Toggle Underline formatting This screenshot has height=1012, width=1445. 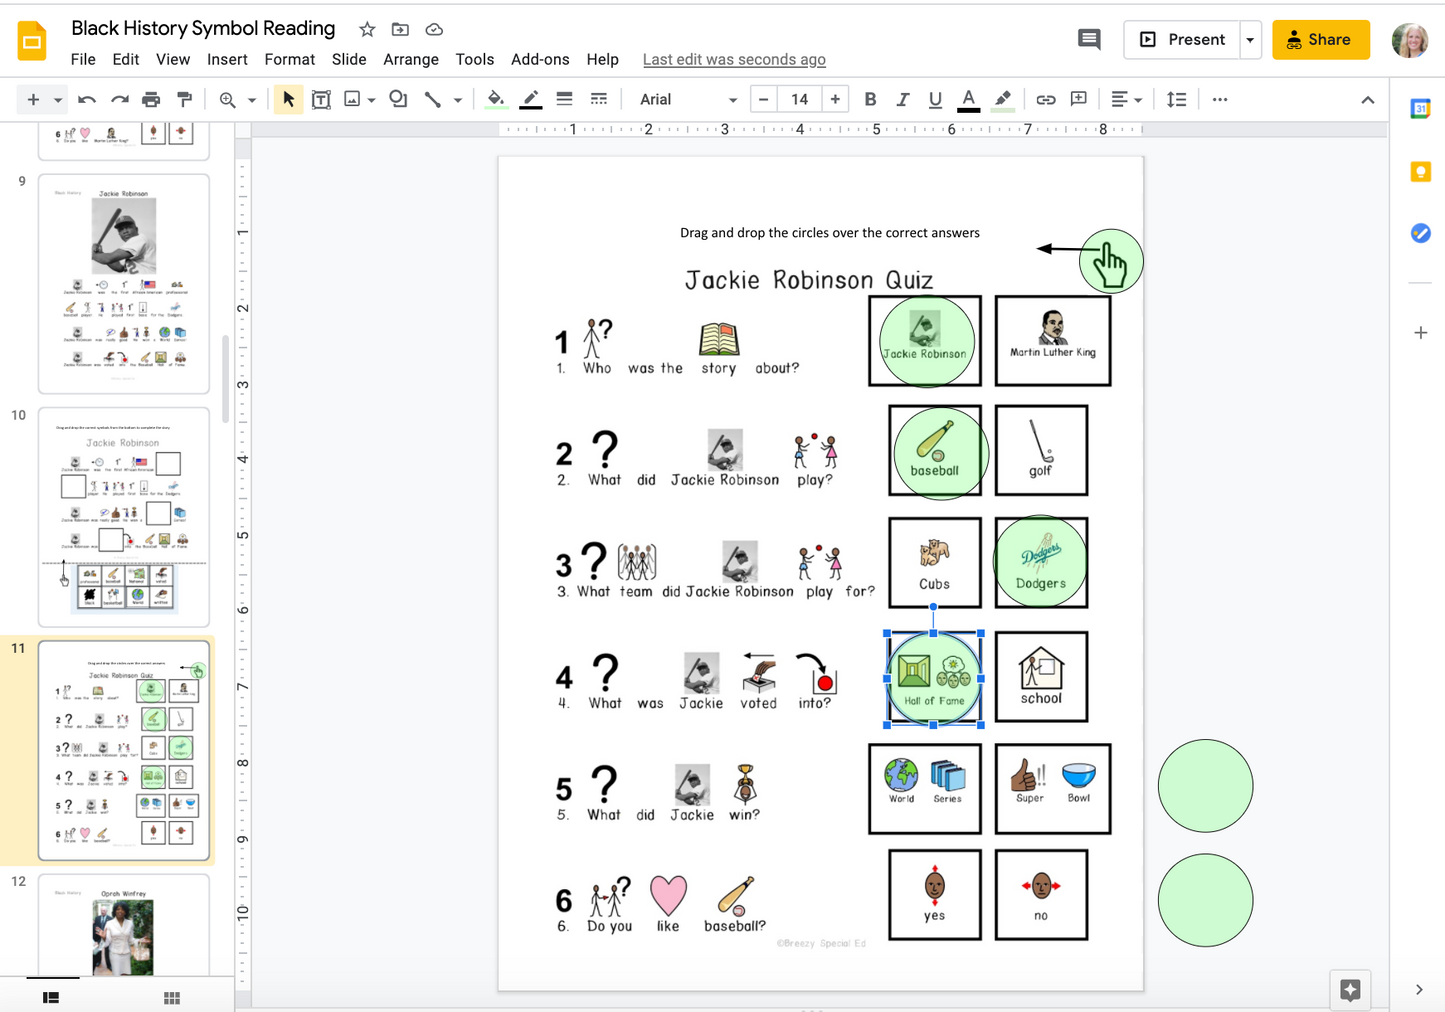[935, 99]
